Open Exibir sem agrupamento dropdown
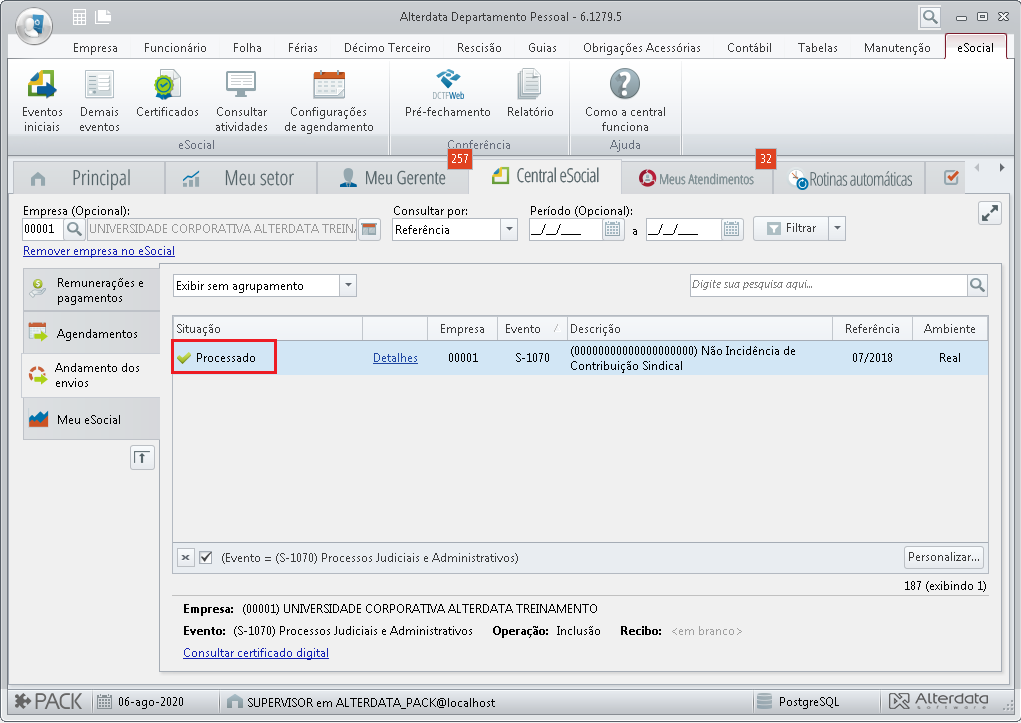 click(348, 285)
